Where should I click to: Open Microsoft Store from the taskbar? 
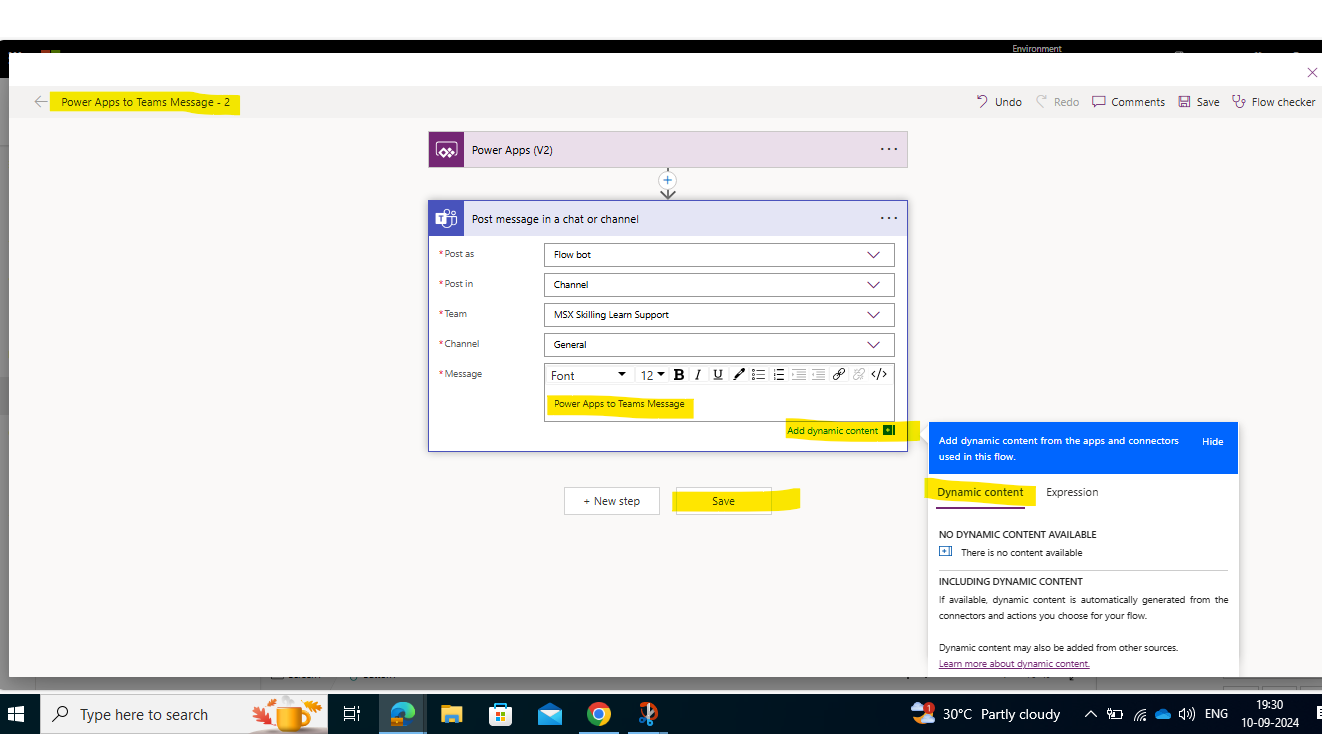click(x=501, y=714)
